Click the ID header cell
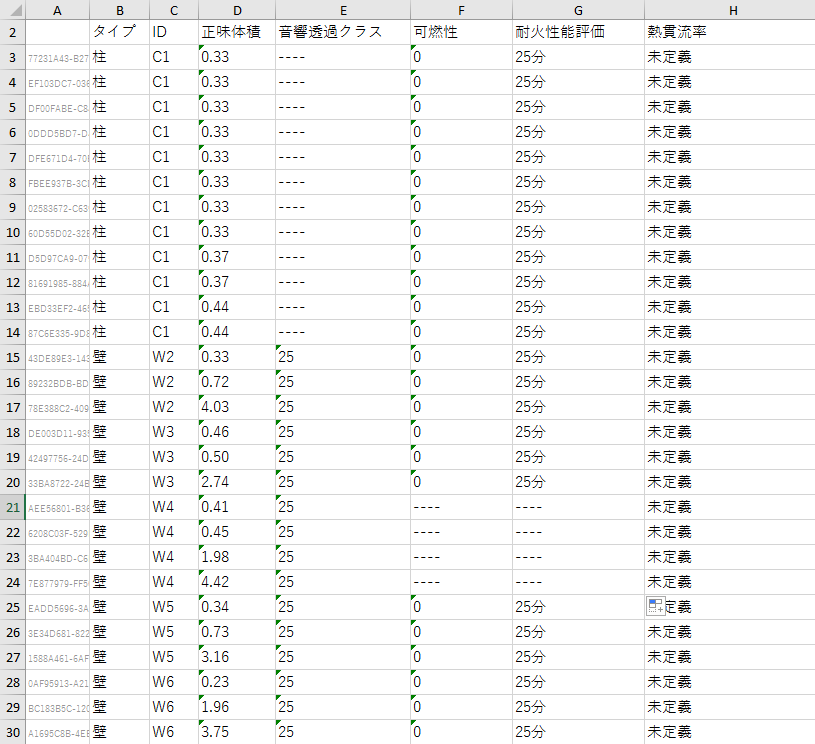The height and width of the screenshot is (744, 815). (173, 31)
